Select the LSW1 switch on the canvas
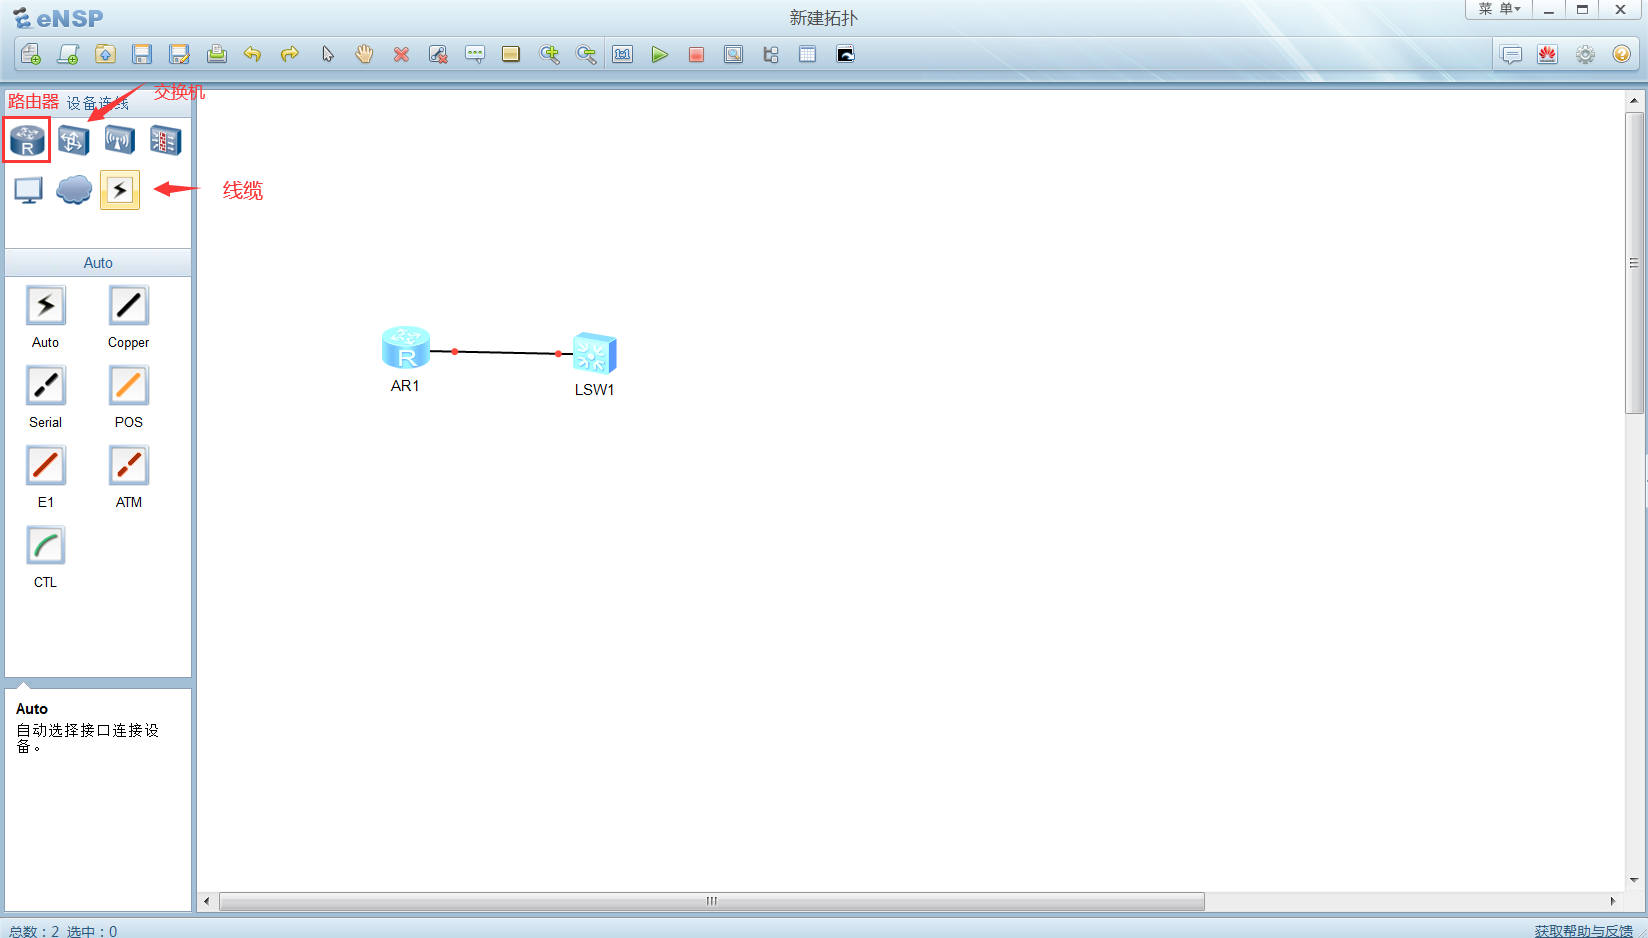The image size is (1648, 938). pyautogui.click(x=595, y=353)
